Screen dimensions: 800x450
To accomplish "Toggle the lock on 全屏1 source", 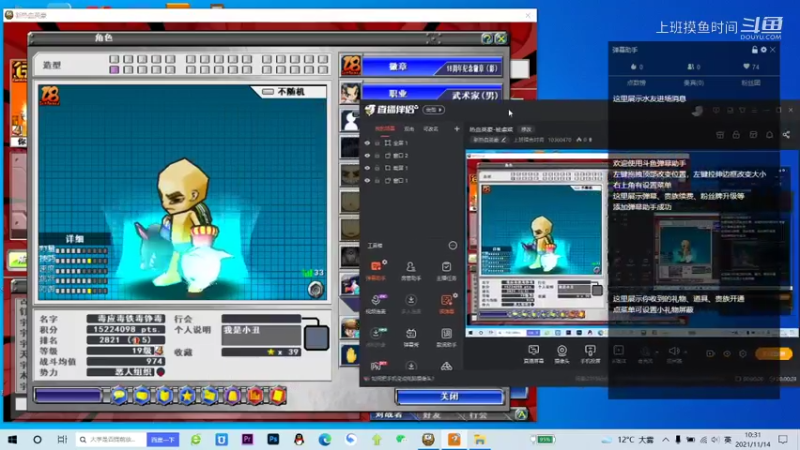I will click(377, 143).
